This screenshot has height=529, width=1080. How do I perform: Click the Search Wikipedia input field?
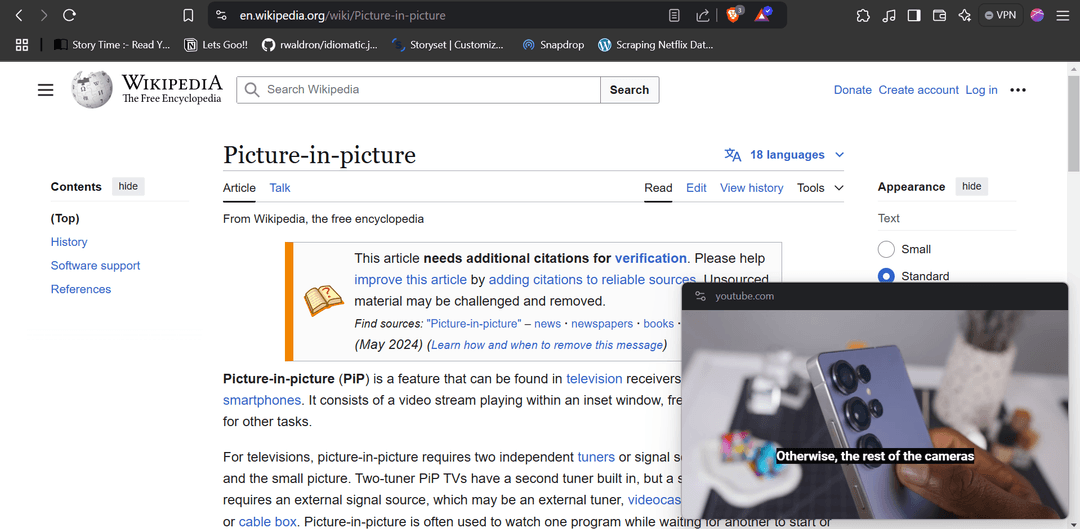[418, 90]
